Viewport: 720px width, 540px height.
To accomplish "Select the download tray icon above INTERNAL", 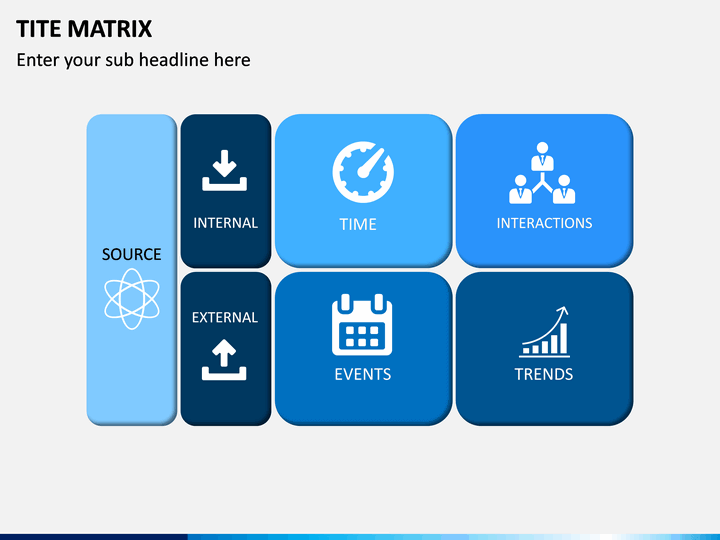I will (225, 170).
